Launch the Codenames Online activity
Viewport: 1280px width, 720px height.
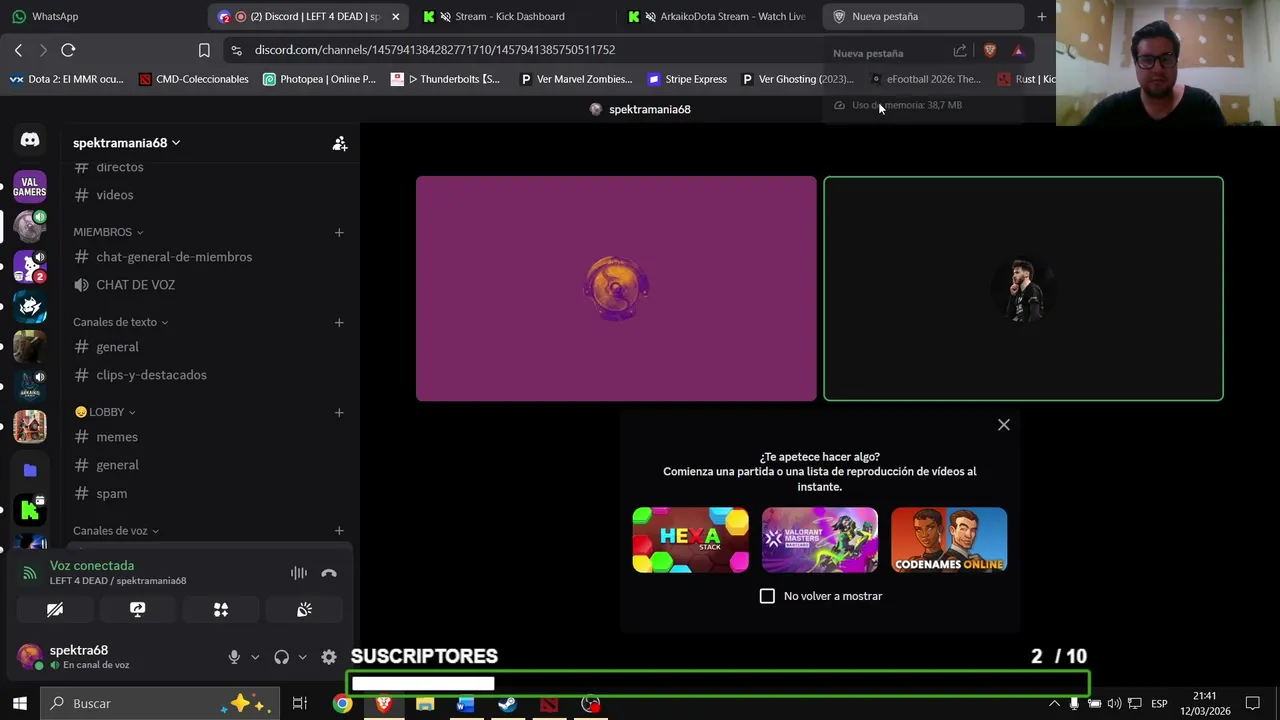pyautogui.click(x=949, y=540)
